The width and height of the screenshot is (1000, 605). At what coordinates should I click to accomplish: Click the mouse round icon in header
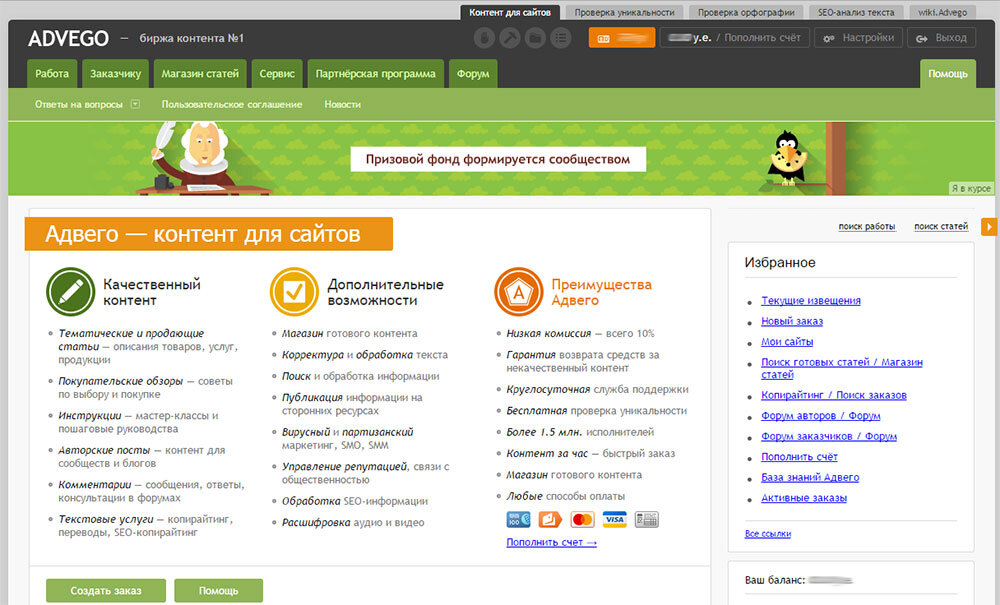click(484, 38)
